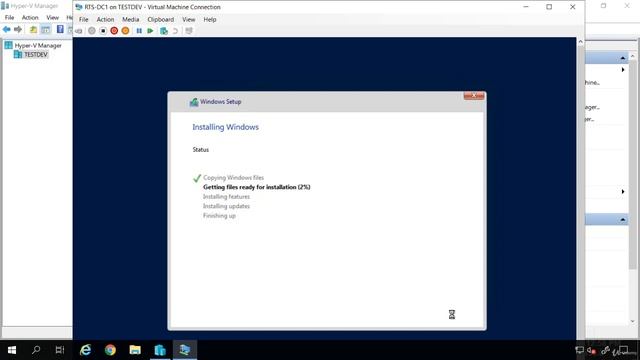640x360 pixels.
Task: Minimize the Virtual Machine Connection window
Action: (x=526, y=7)
